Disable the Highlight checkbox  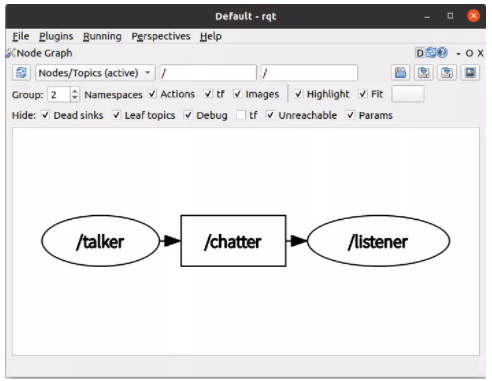tap(298, 94)
